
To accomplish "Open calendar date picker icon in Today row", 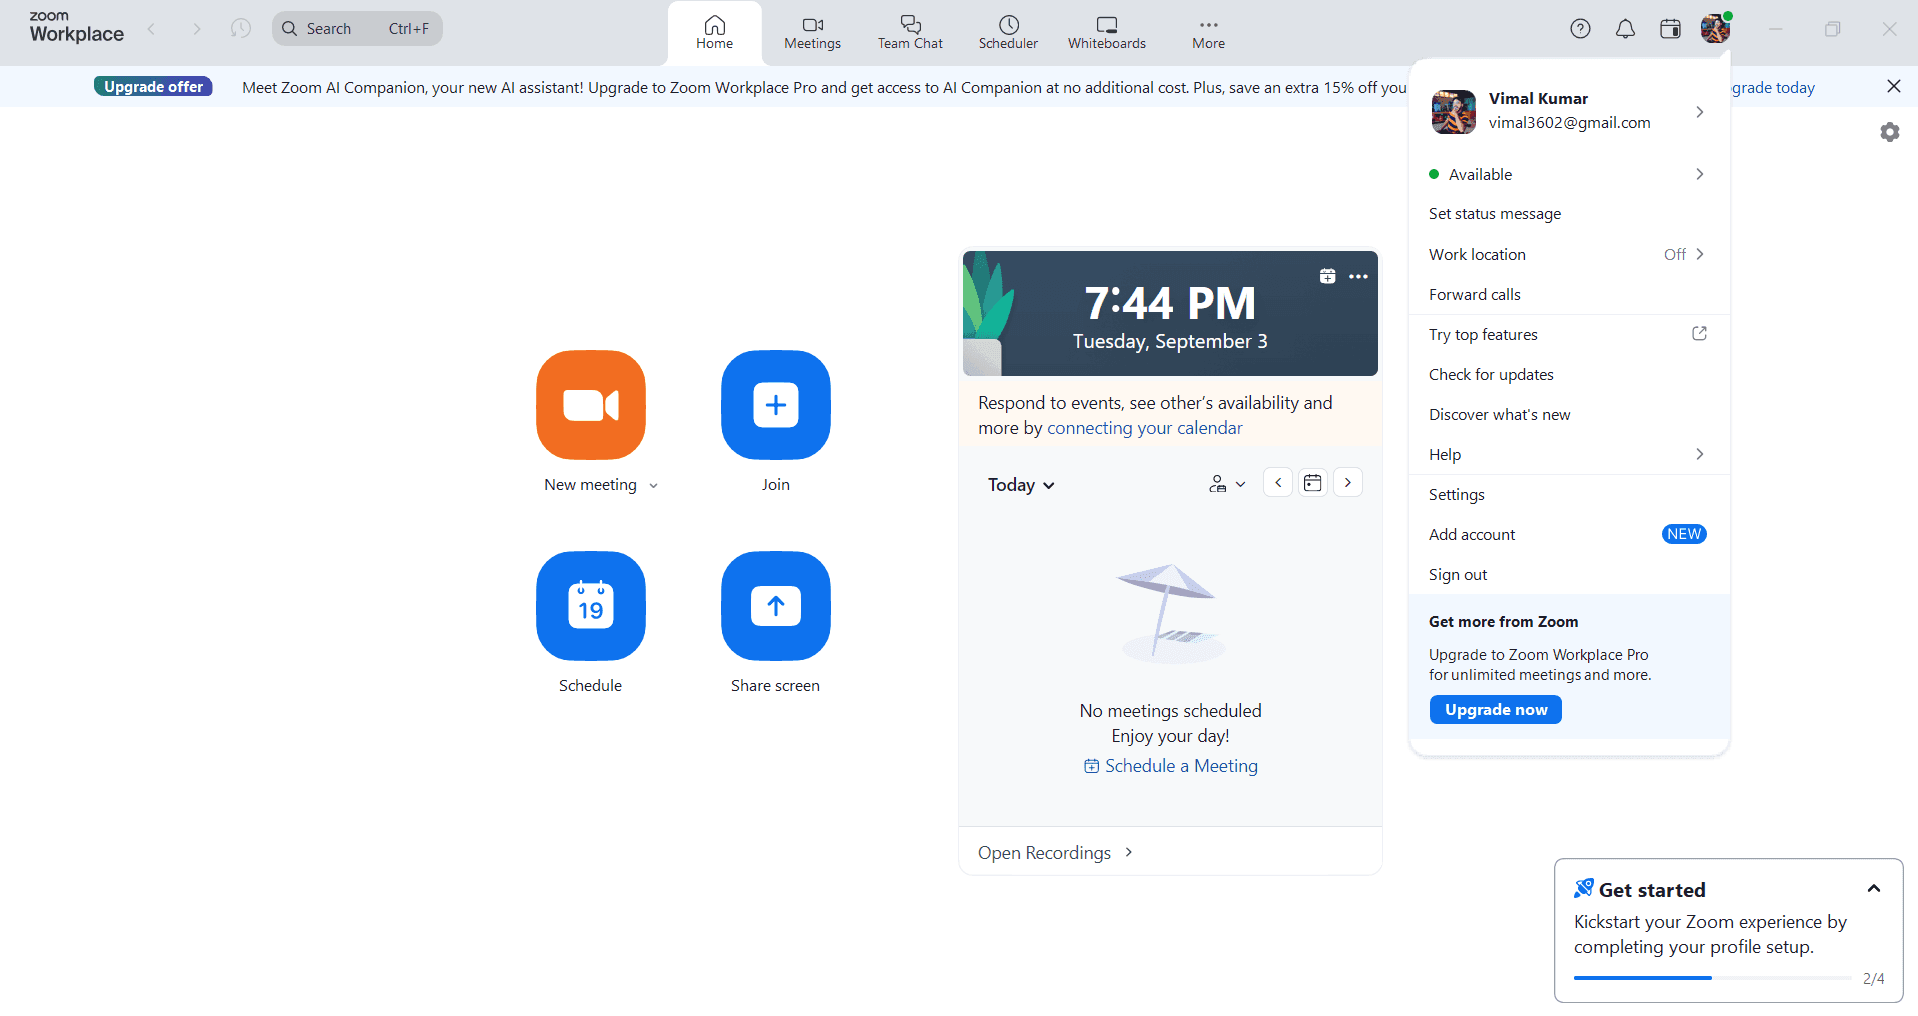I will pyautogui.click(x=1312, y=483).
